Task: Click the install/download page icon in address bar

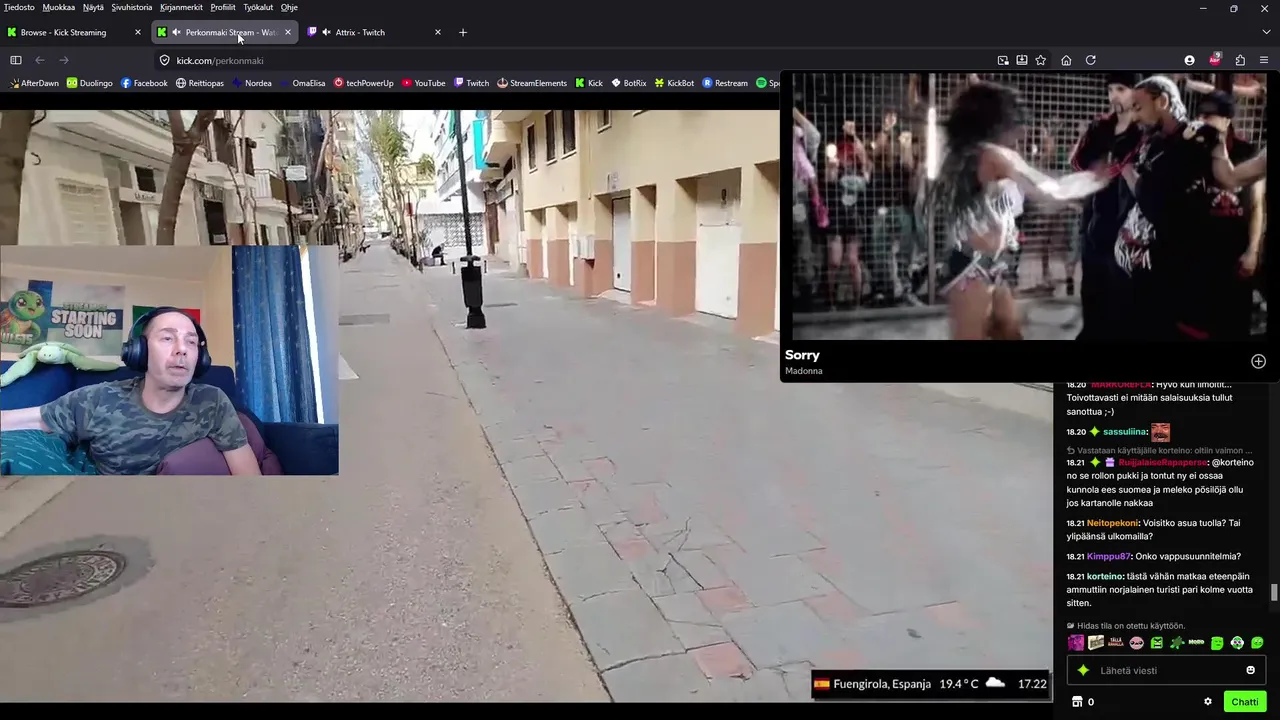Action: point(1022,60)
